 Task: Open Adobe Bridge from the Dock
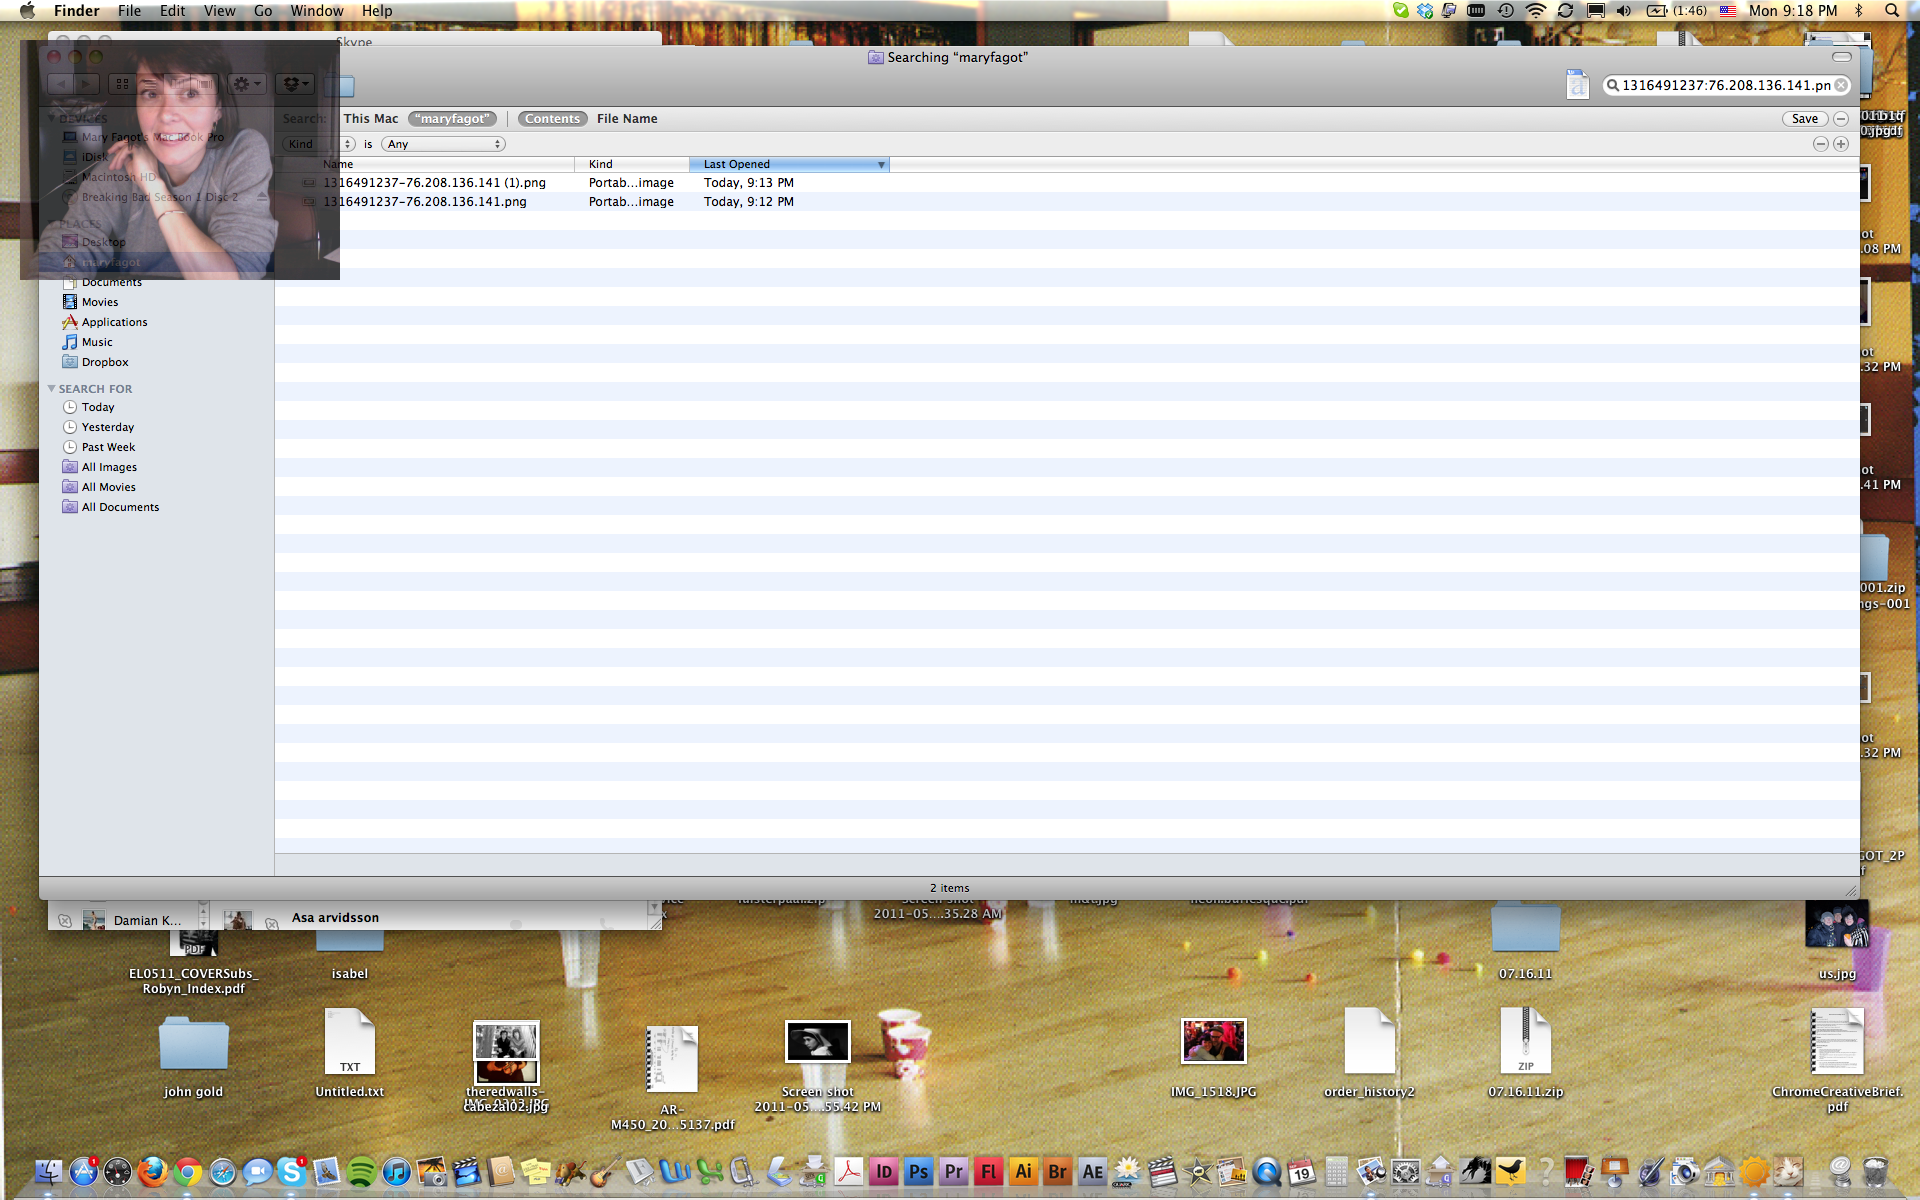pyautogui.click(x=1058, y=1171)
